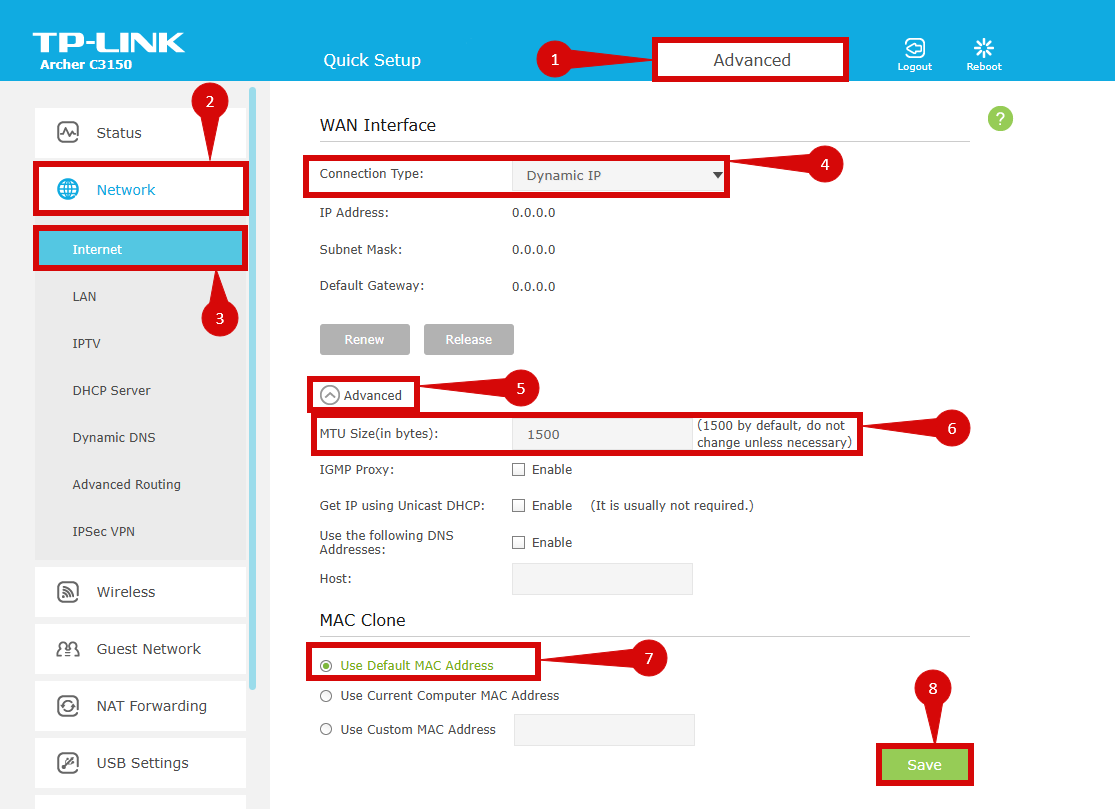Enable the IGMP Proxy checkbox
1115x809 pixels.
click(518, 470)
